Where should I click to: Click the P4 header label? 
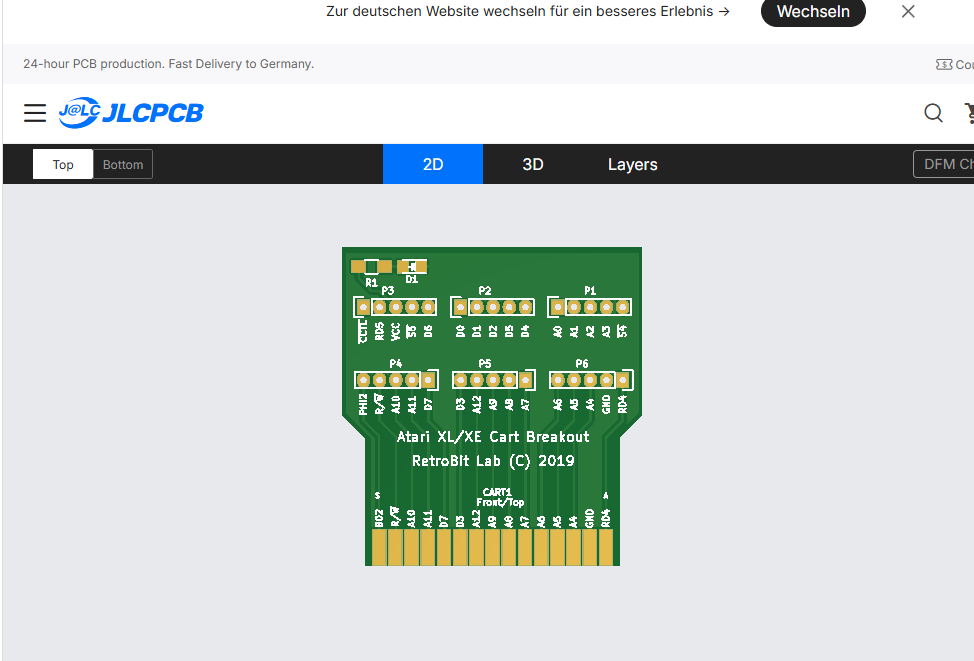[396, 363]
